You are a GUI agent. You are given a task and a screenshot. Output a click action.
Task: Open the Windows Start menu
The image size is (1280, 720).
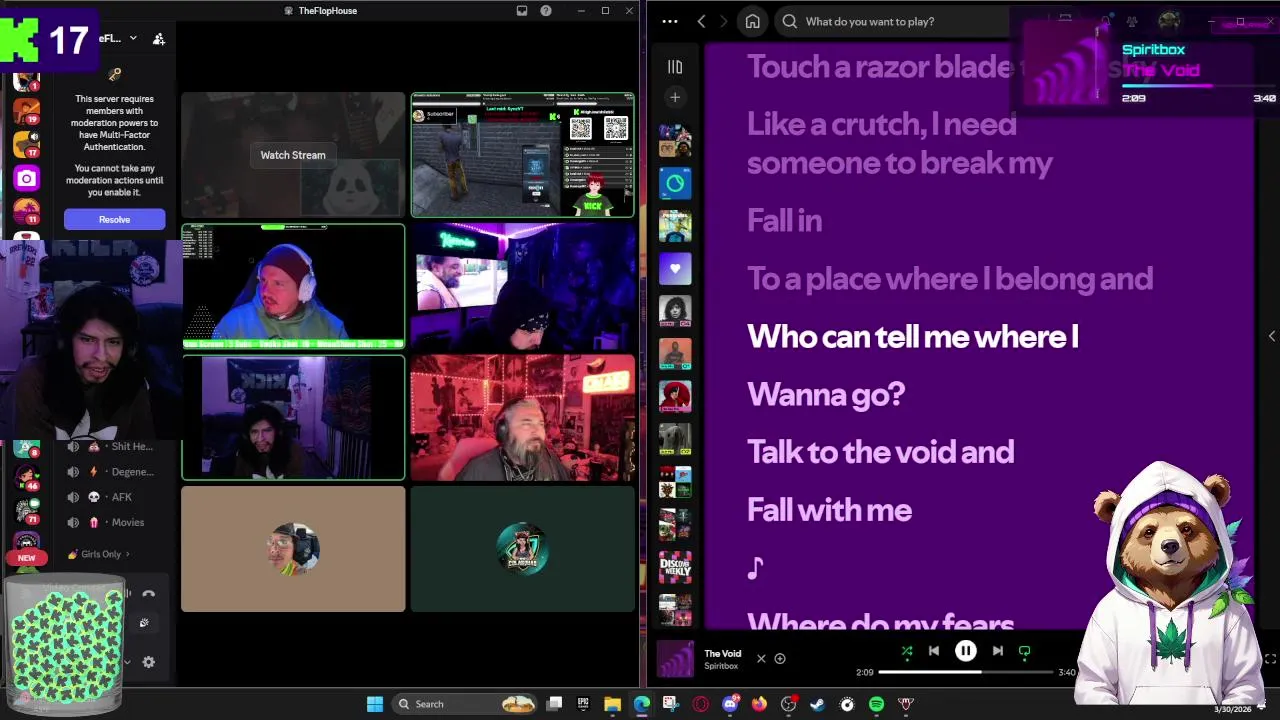click(375, 704)
